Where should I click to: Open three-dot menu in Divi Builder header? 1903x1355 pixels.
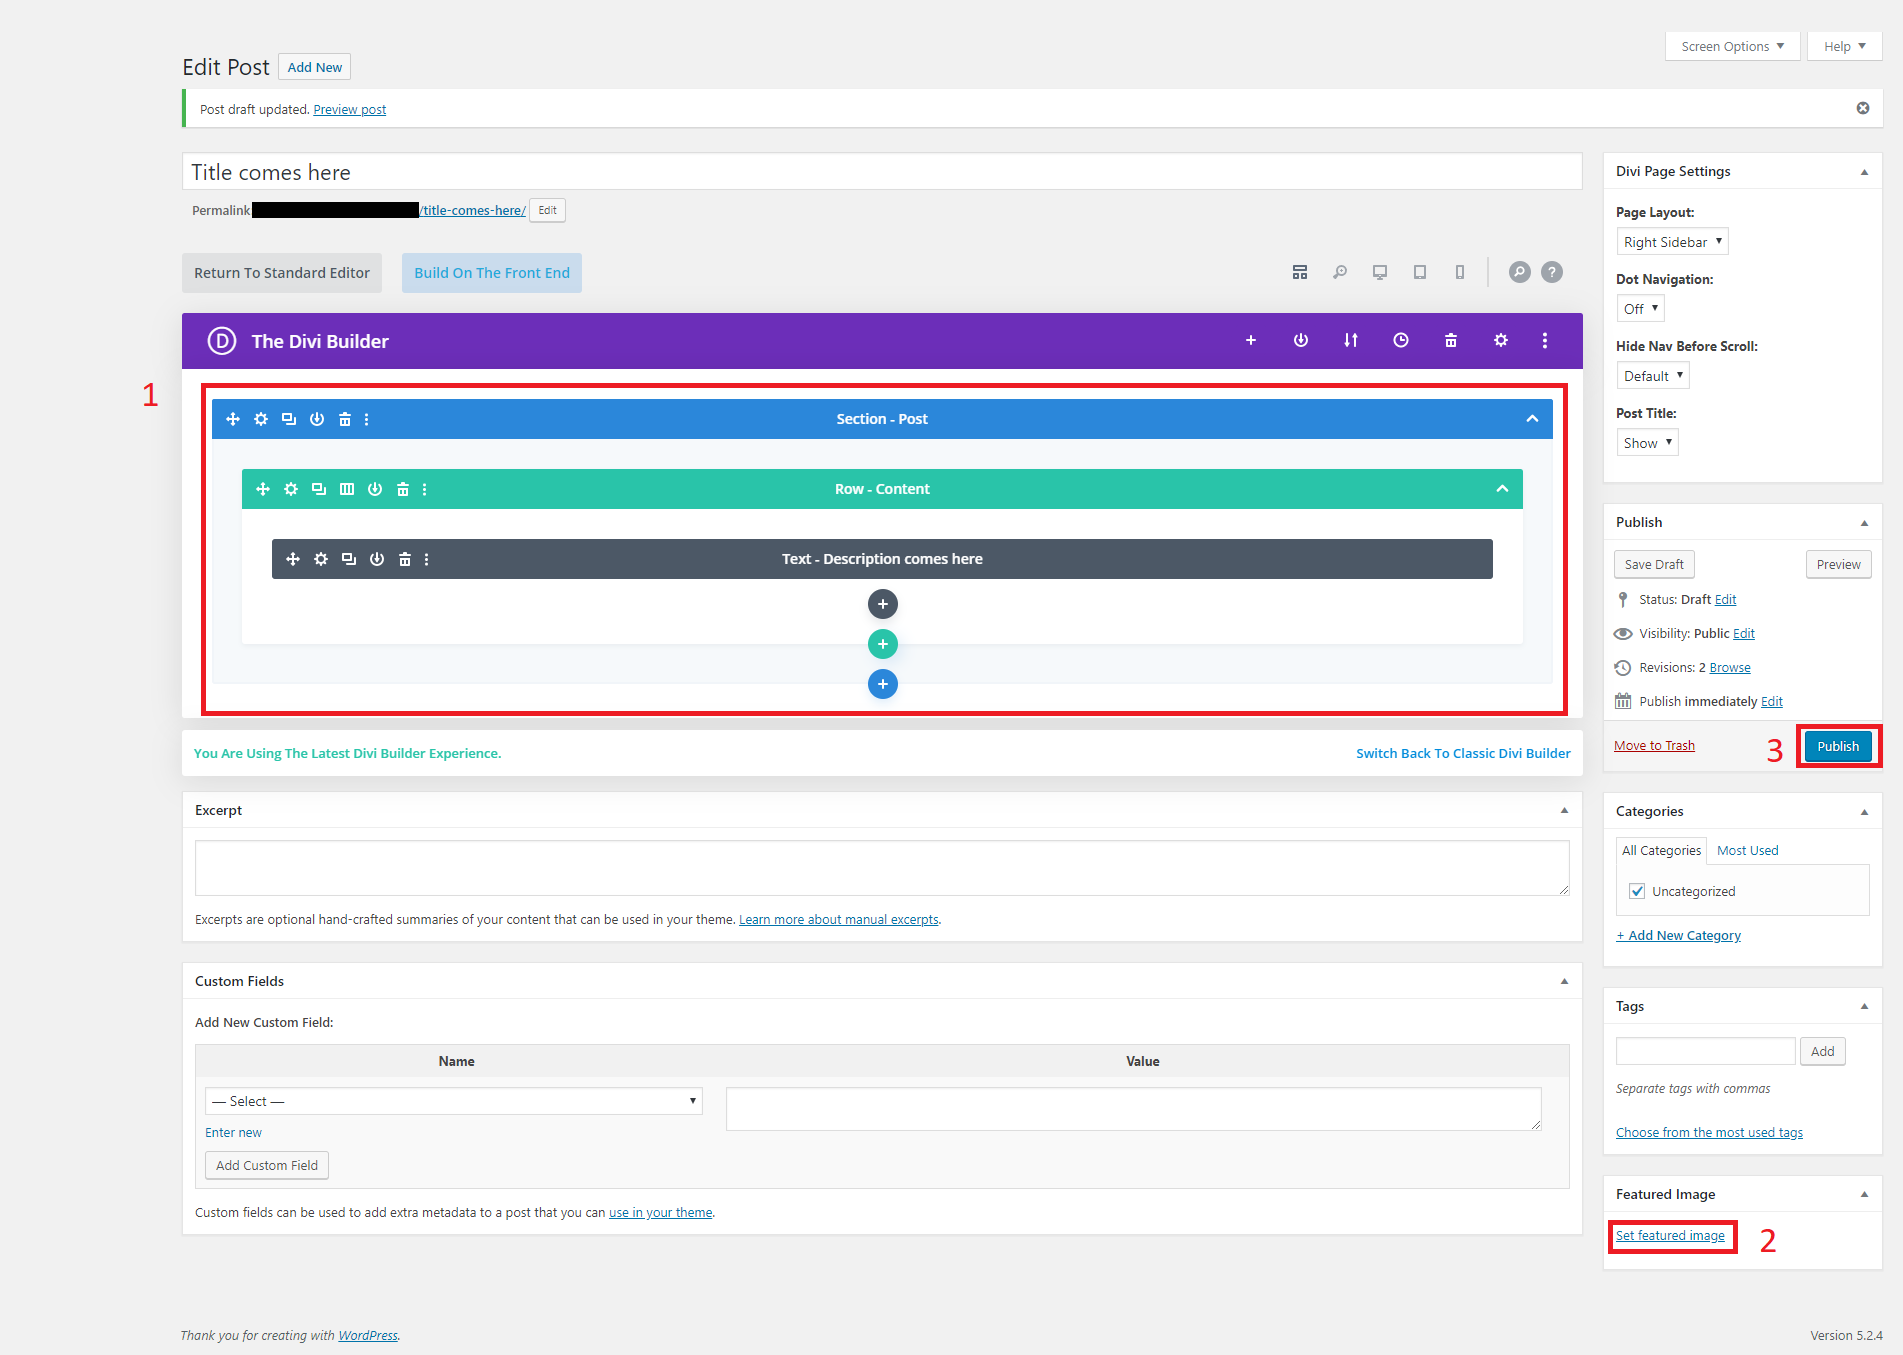coord(1545,341)
